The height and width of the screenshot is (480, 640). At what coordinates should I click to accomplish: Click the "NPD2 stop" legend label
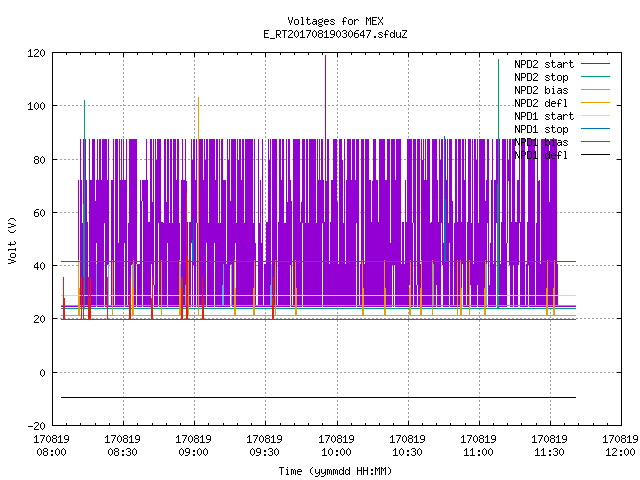coord(541,77)
